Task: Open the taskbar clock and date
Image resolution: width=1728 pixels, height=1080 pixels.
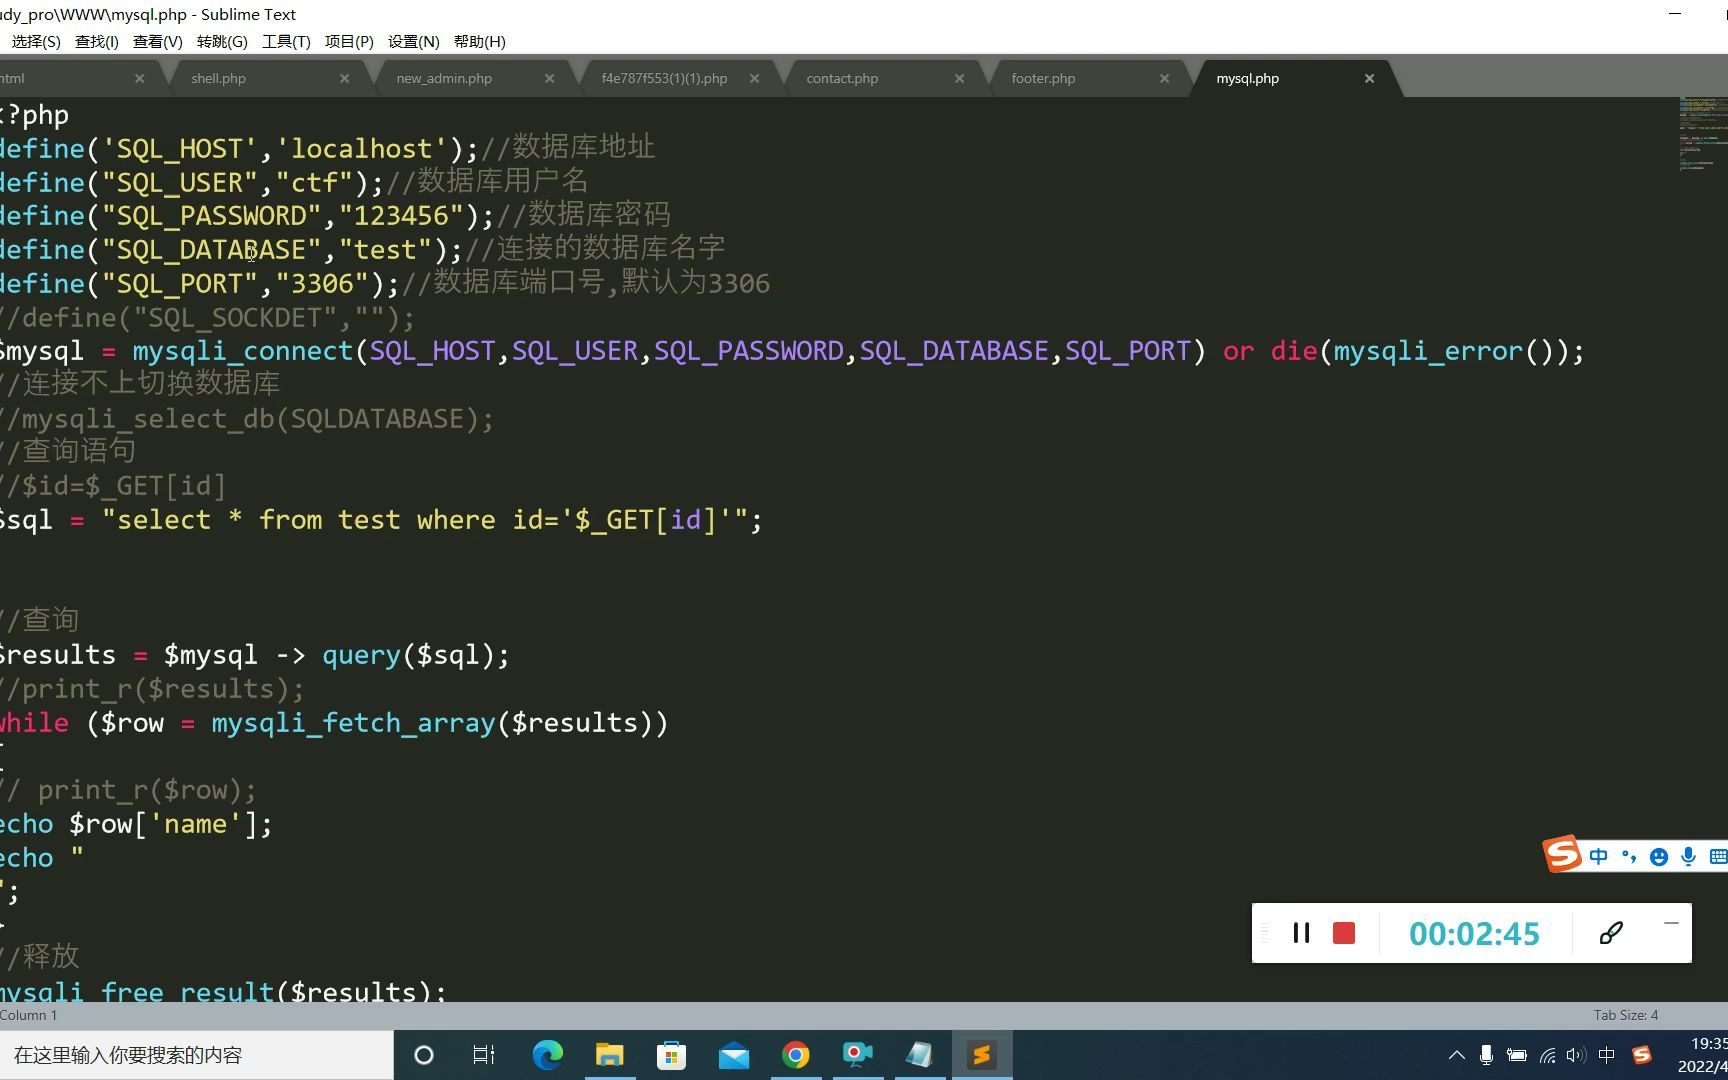Action: [1702, 1055]
